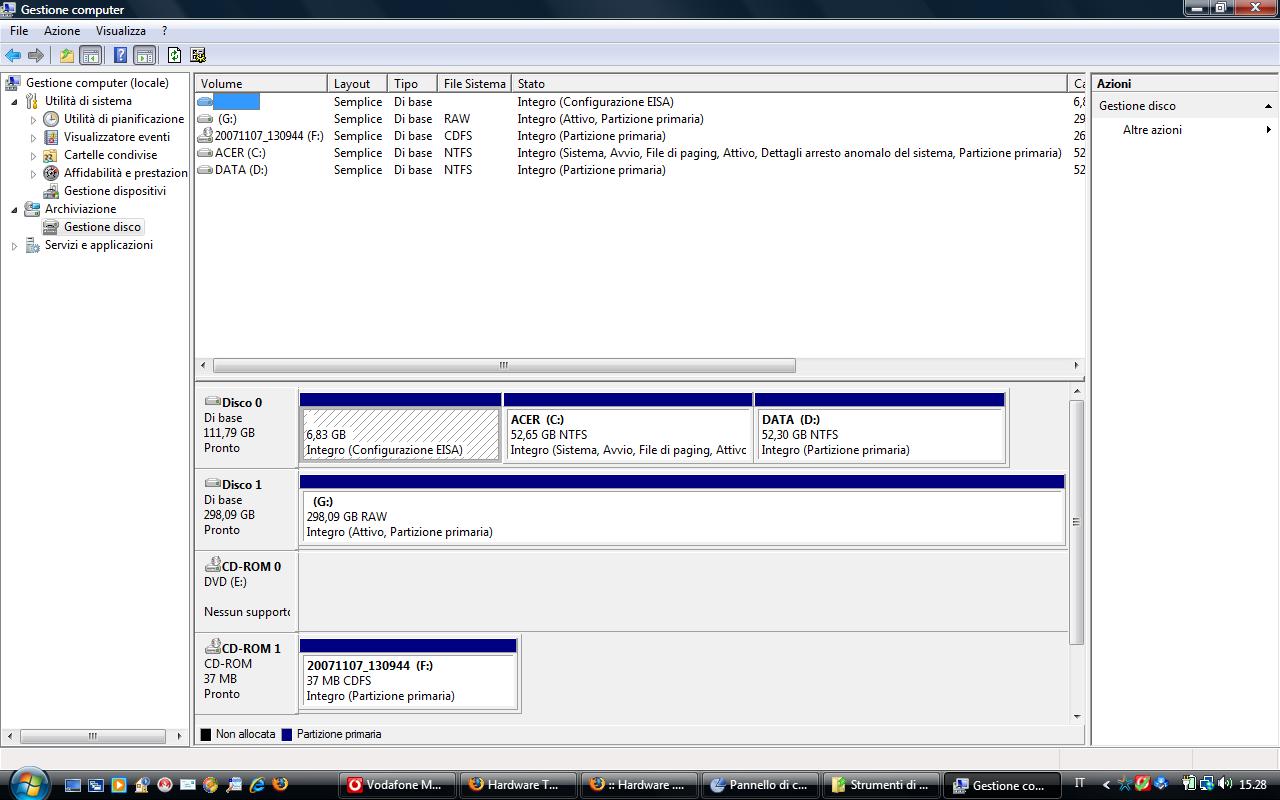The width and height of the screenshot is (1280, 800).
Task: Click the Refresh toolbar icon
Action: click(174, 56)
